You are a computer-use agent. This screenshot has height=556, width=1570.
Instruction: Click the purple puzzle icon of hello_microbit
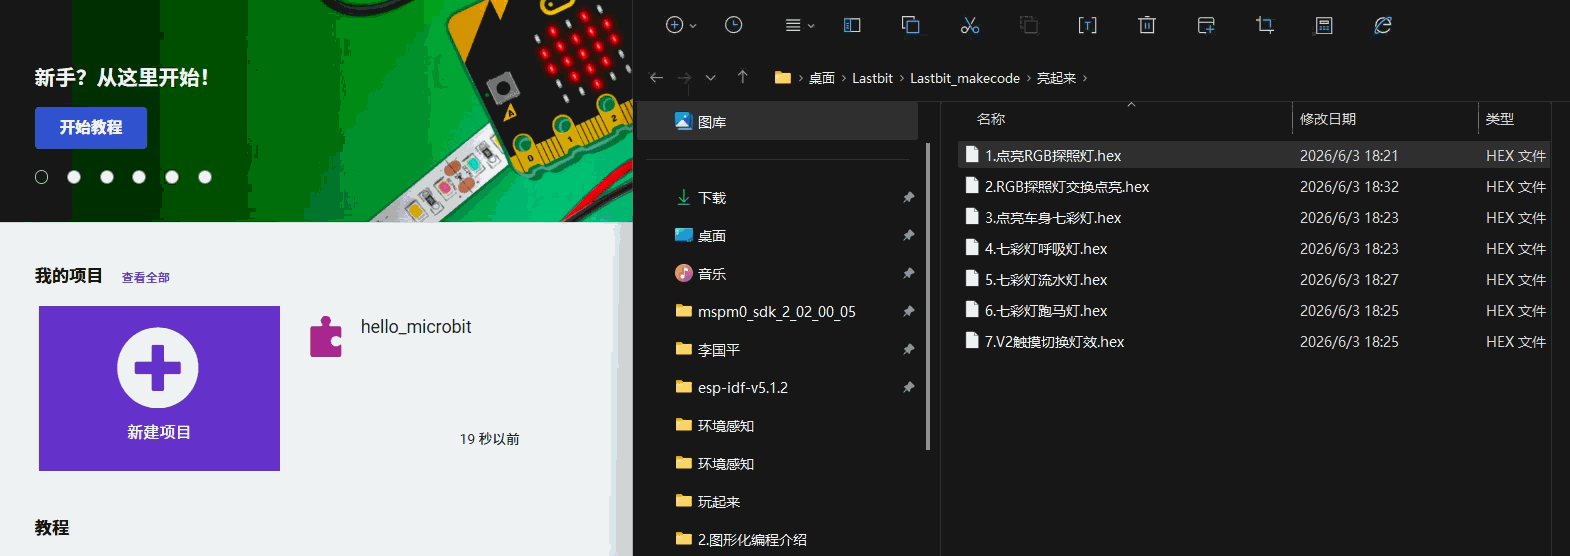coord(326,338)
